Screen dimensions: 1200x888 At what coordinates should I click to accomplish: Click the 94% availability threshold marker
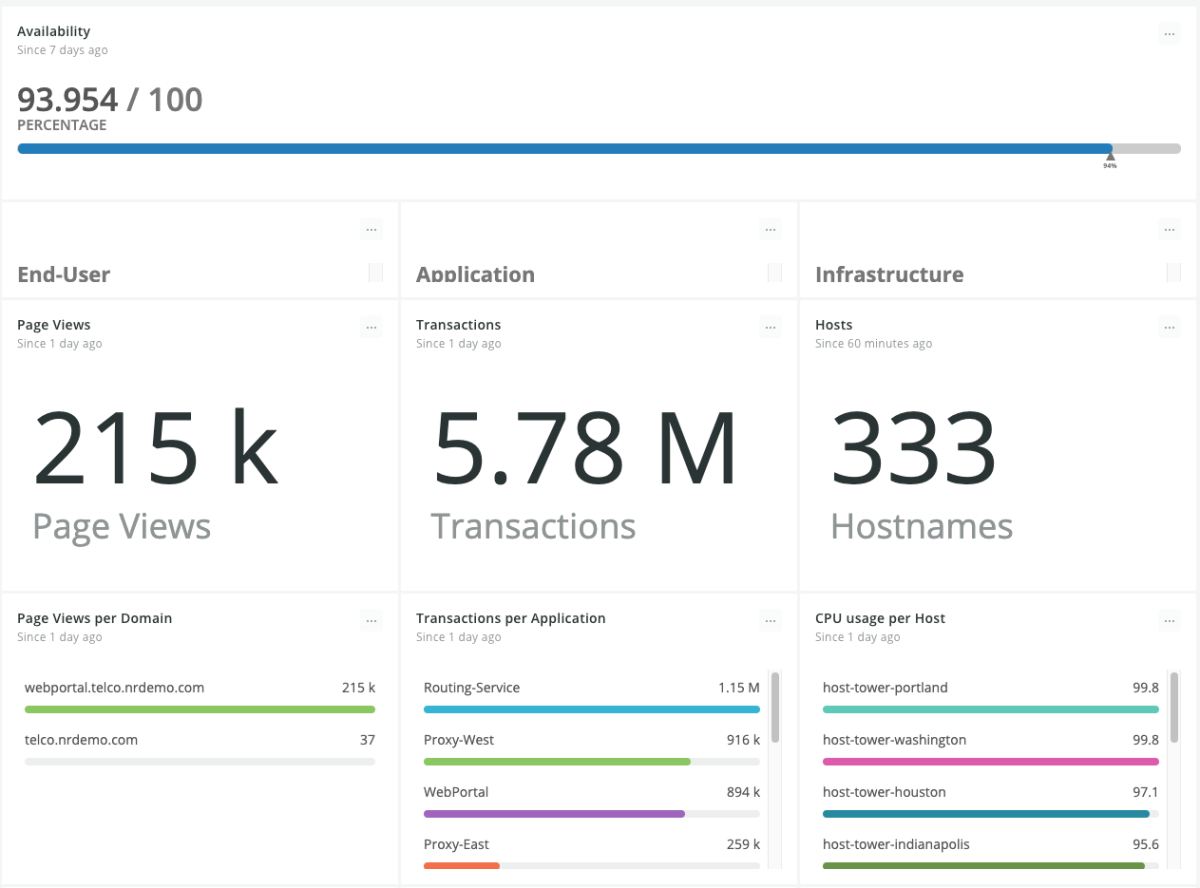[1110, 158]
